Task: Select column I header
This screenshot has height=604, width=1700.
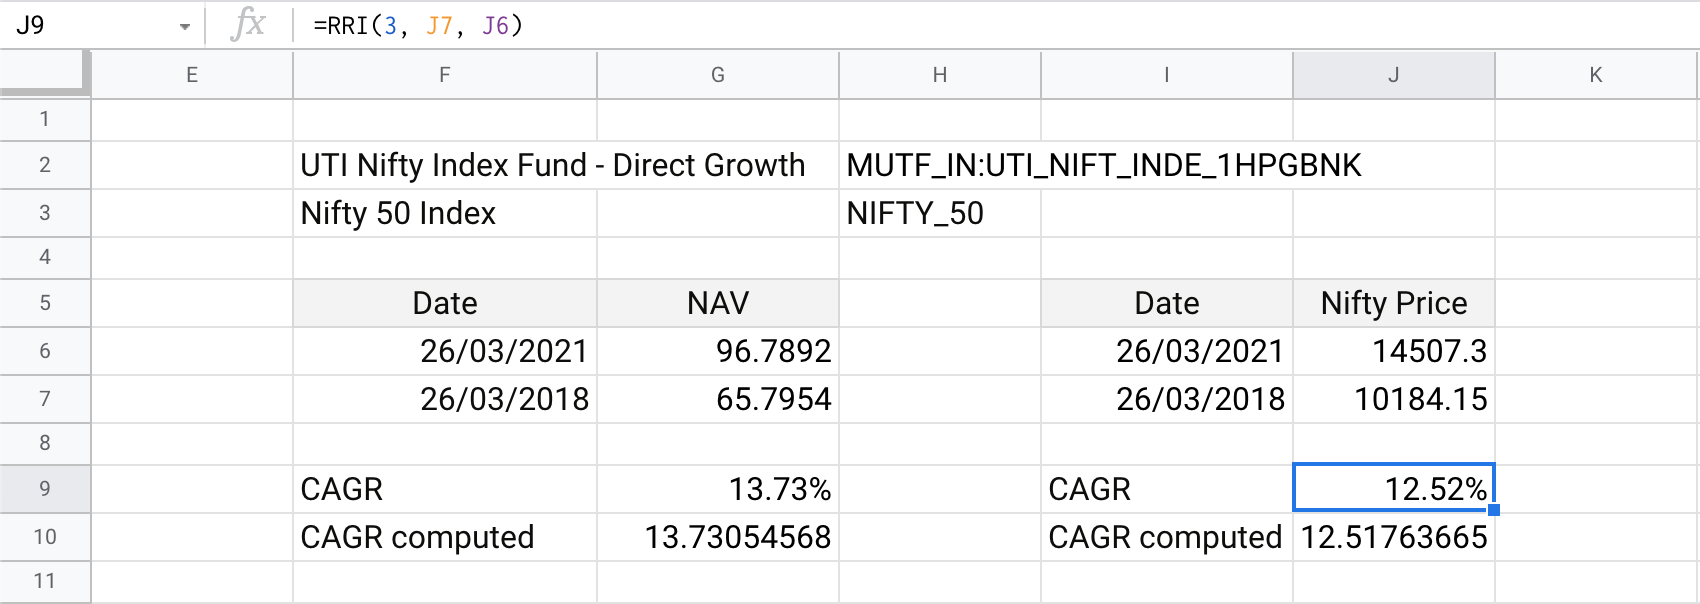Action: 1167,75
